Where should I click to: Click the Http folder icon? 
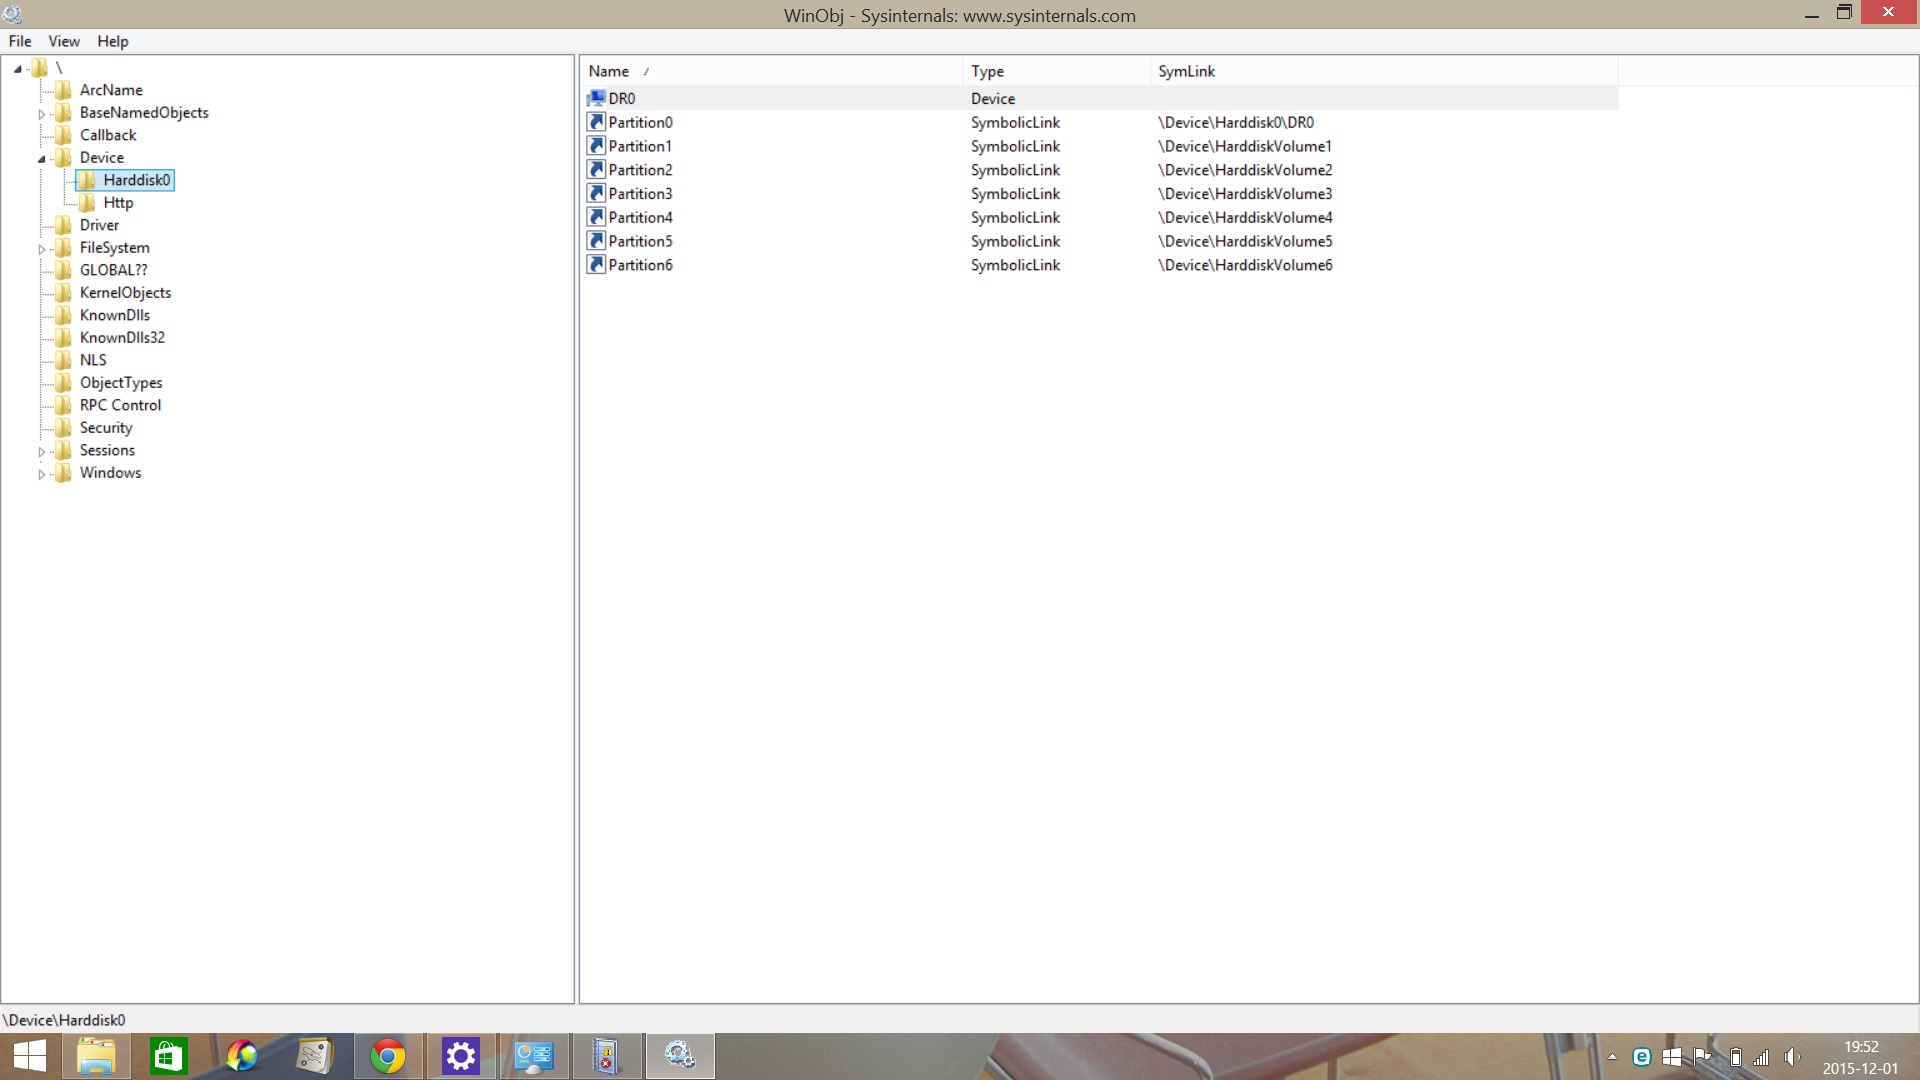(88, 202)
